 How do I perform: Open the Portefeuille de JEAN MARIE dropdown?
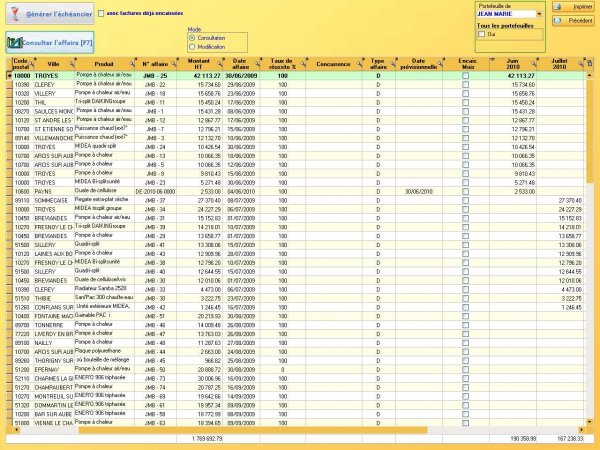(x=539, y=14)
